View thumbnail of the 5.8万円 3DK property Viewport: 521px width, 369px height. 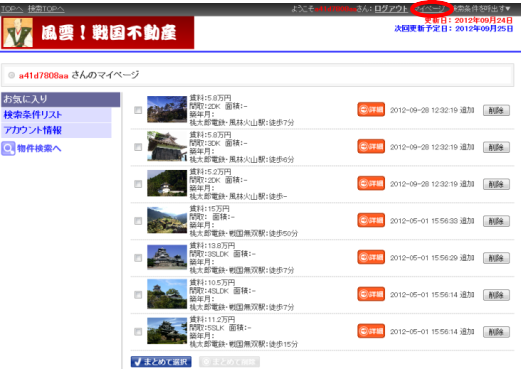167,146
